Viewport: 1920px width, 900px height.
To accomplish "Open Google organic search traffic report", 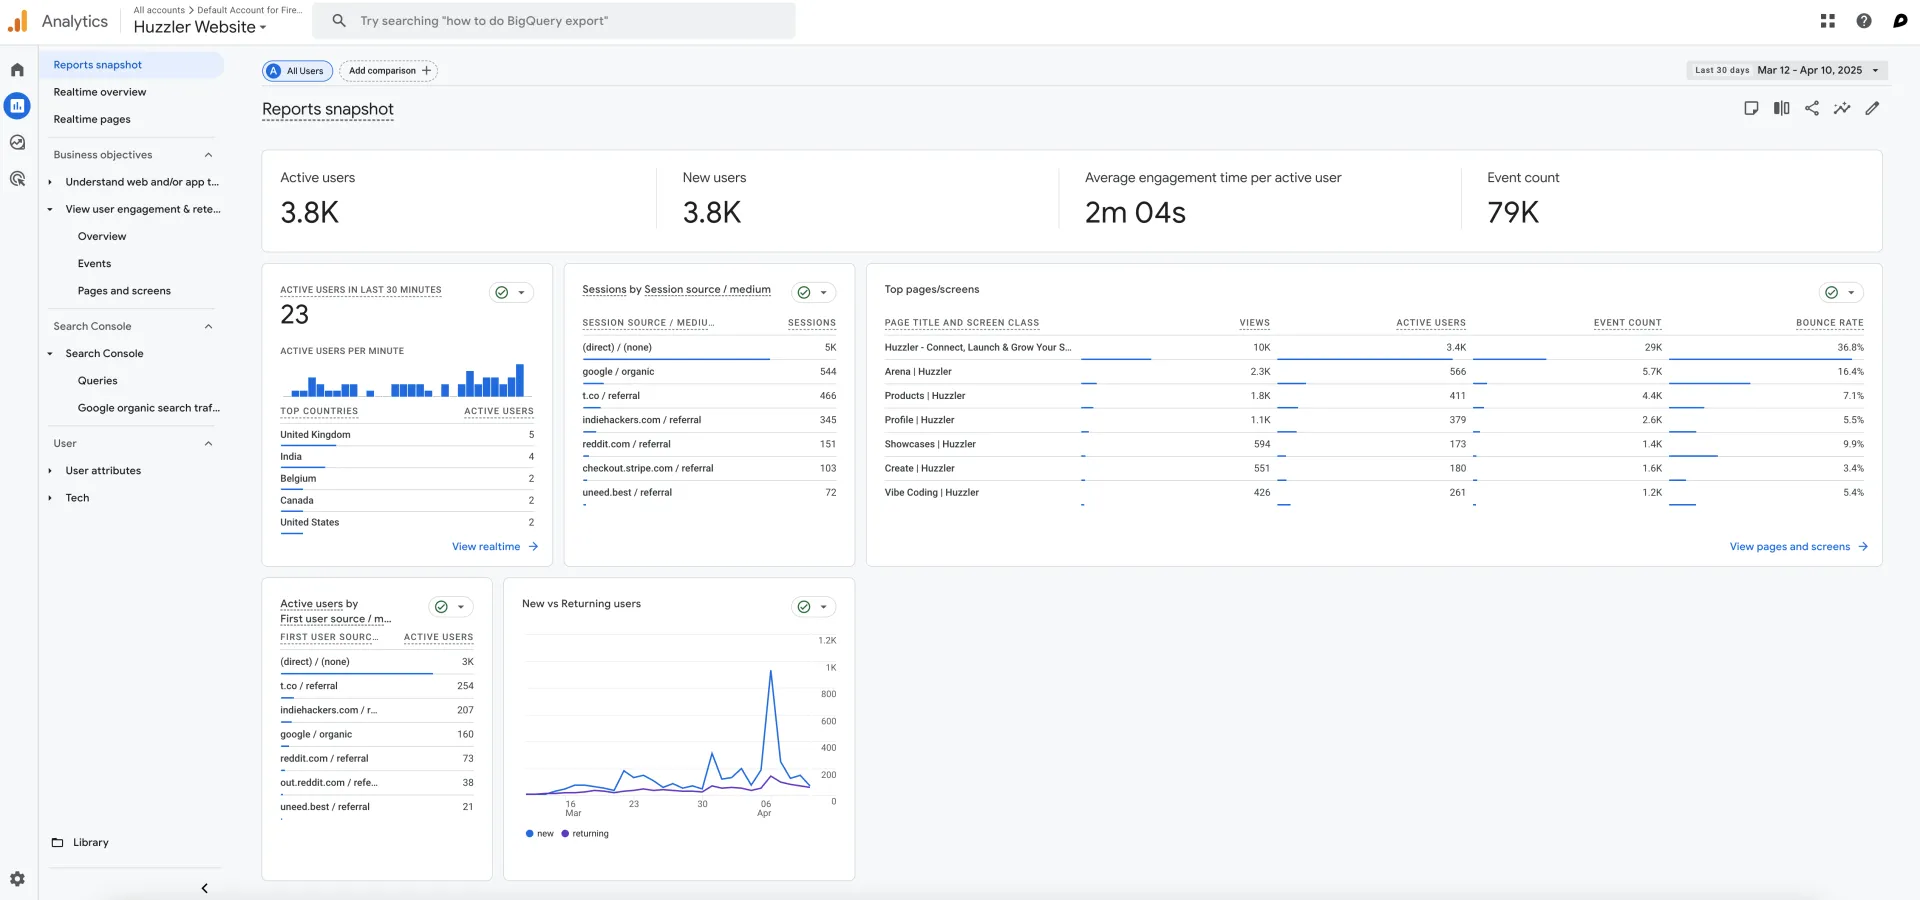I will pyautogui.click(x=148, y=408).
